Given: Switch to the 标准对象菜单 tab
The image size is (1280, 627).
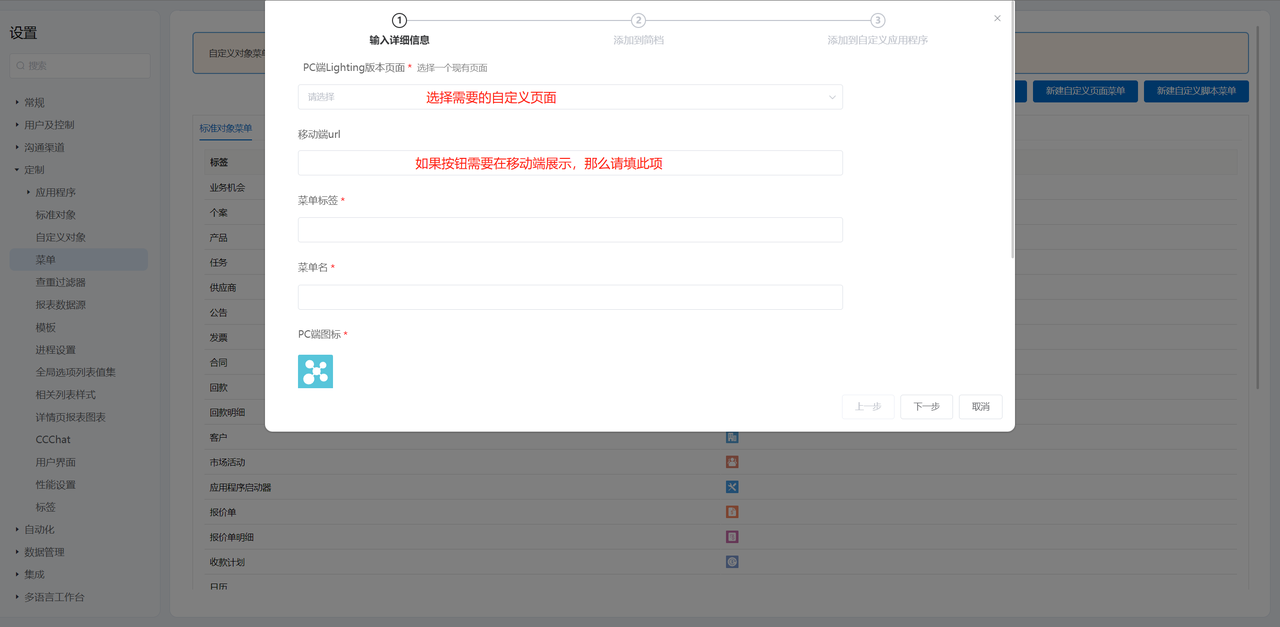Looking at the screenshot, I should pyautogui.click(x=225, y=128).
